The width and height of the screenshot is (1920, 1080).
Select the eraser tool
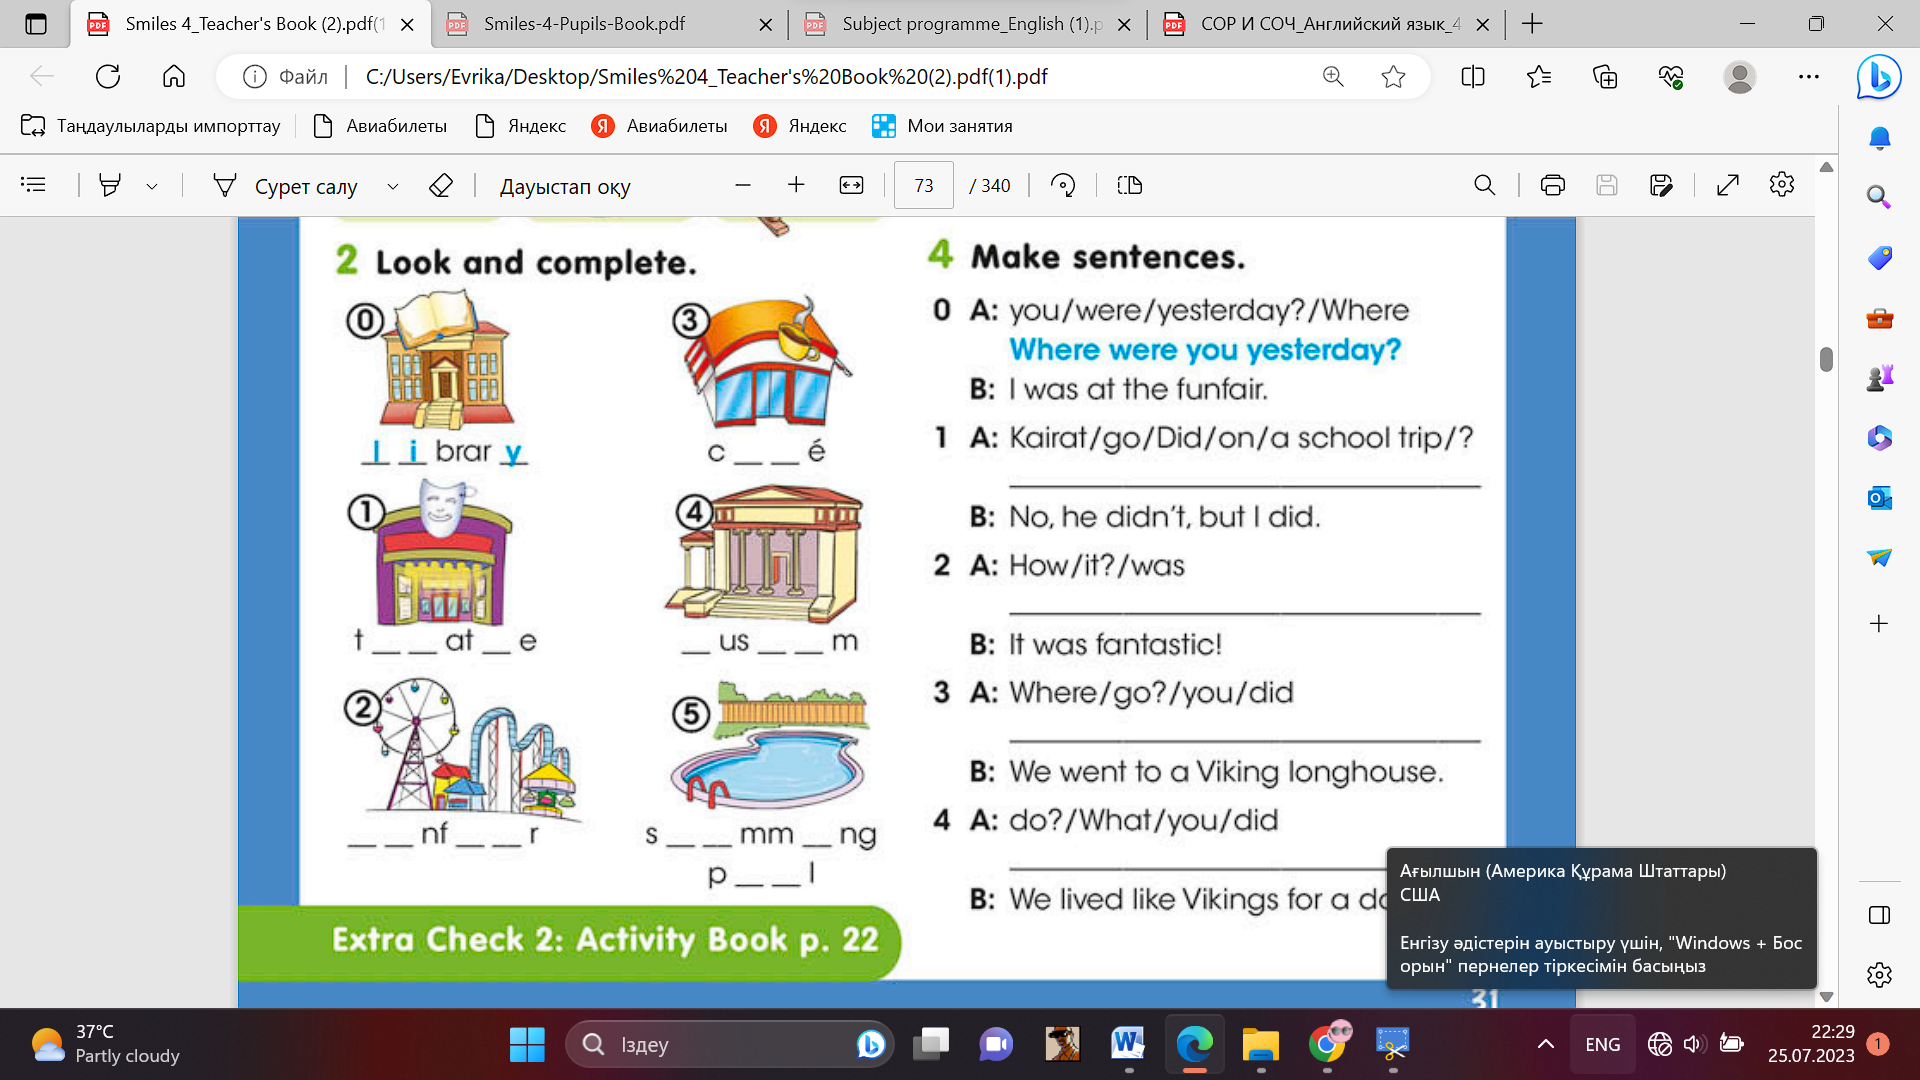point(441,185)
